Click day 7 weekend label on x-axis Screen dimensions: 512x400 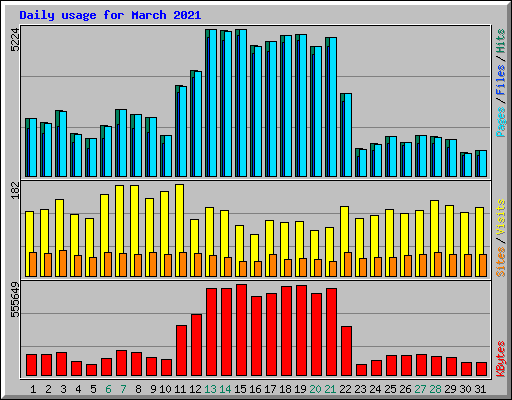[x=123, y=389]
